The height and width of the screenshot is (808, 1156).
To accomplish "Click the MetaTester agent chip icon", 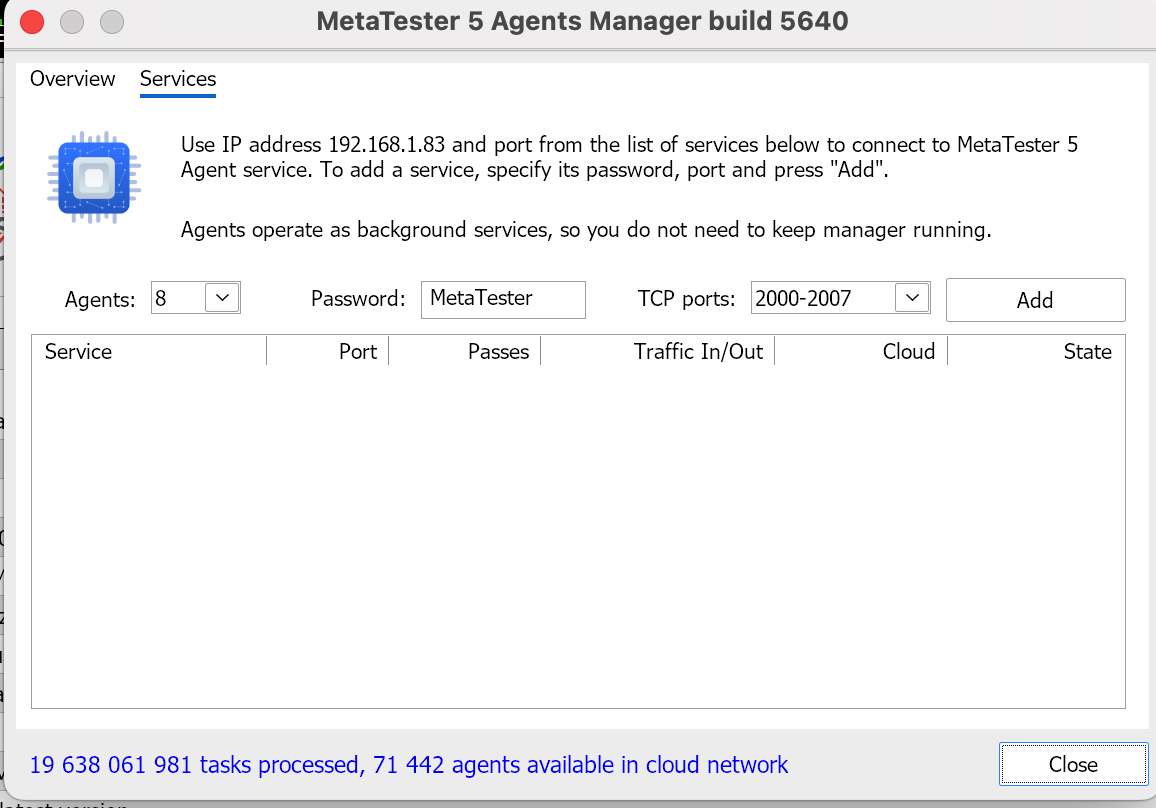I will point(93,179).
